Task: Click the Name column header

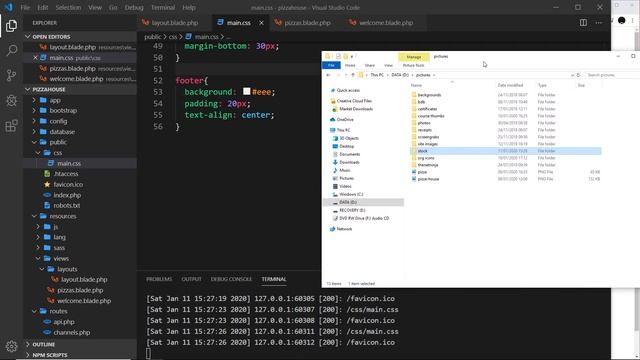Action: pos(416,85)
